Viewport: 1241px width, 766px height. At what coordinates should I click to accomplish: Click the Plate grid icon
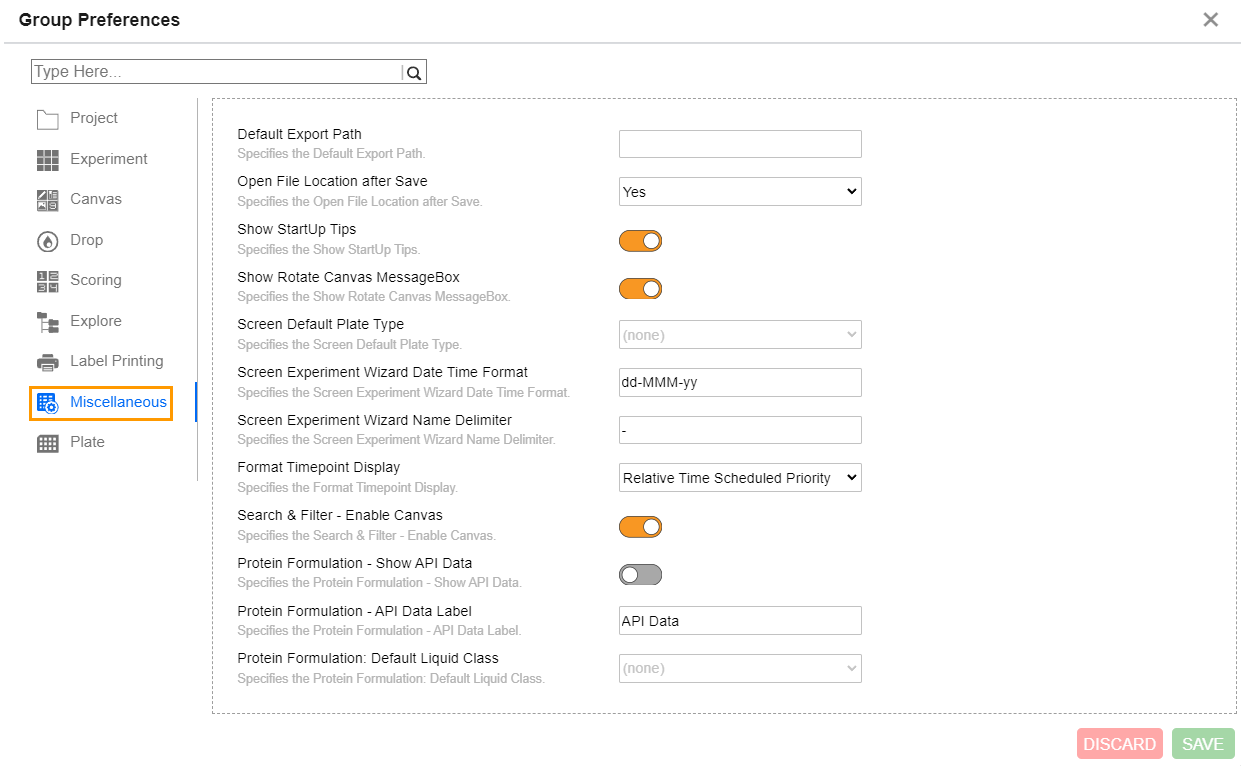click(48, 443)
